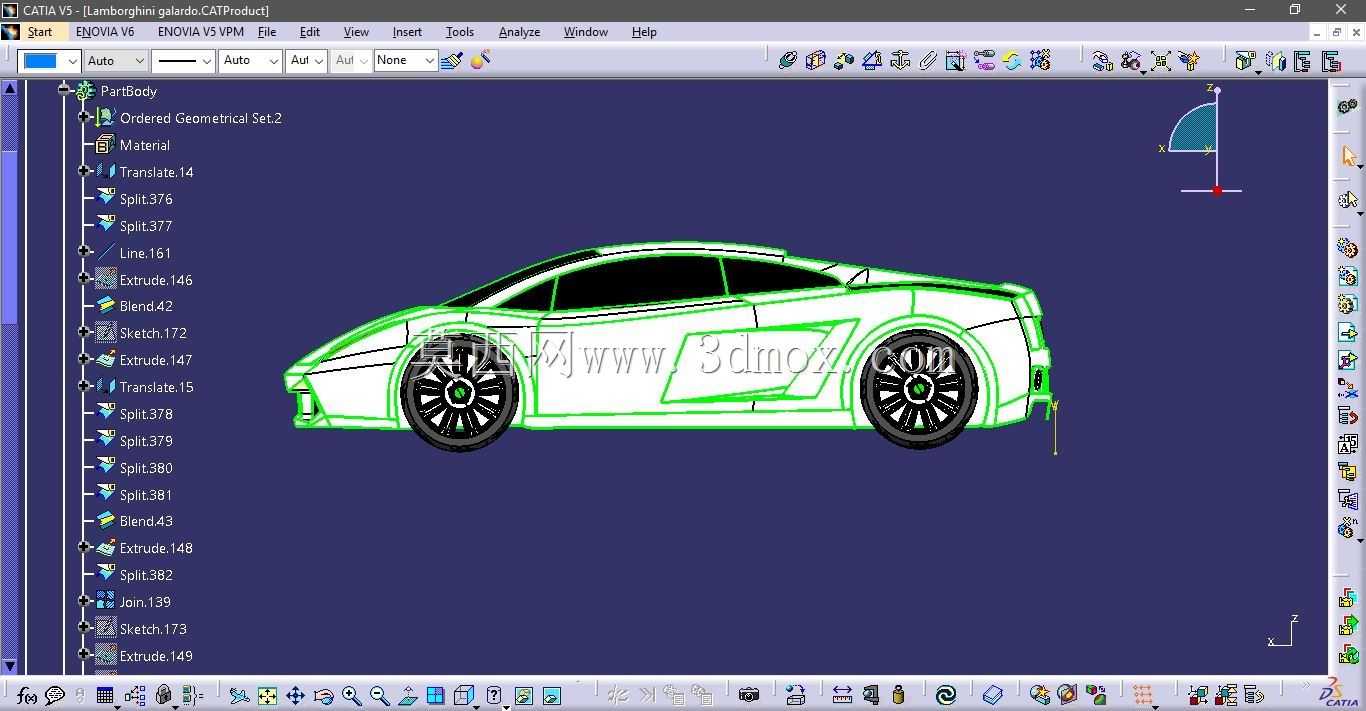Open the Analyze menu
This screenshot has width=1366, height=711.
(x=519, y=32)
